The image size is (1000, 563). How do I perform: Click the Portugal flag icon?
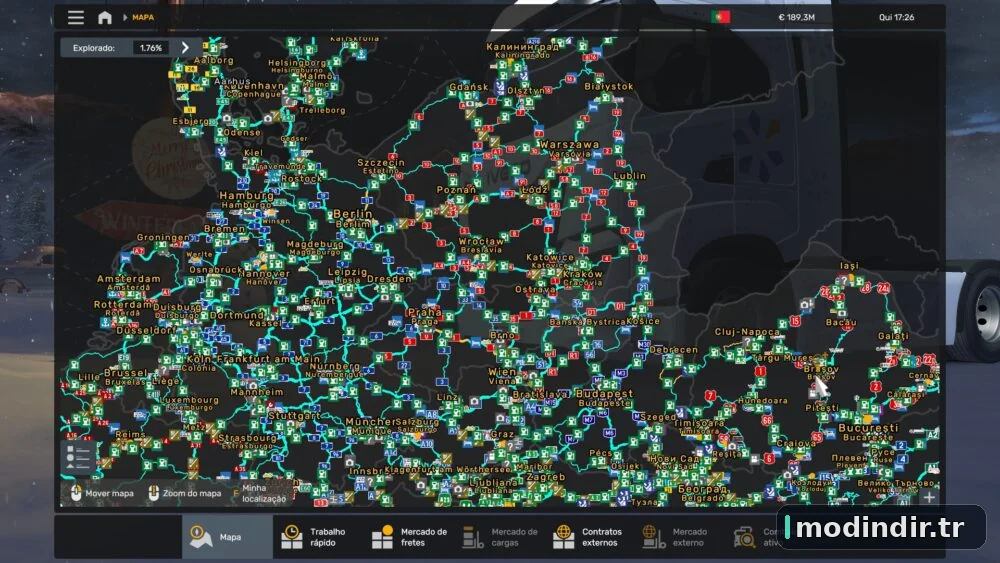click(721, 17)
